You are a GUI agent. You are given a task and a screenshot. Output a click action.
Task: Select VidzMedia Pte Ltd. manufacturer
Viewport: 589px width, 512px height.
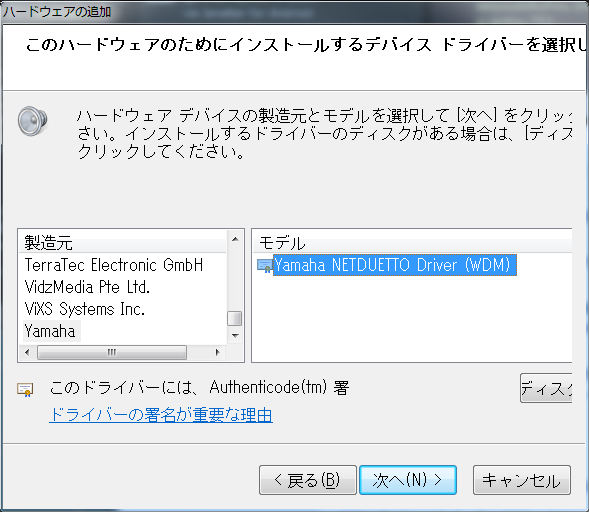click(87, 287)
